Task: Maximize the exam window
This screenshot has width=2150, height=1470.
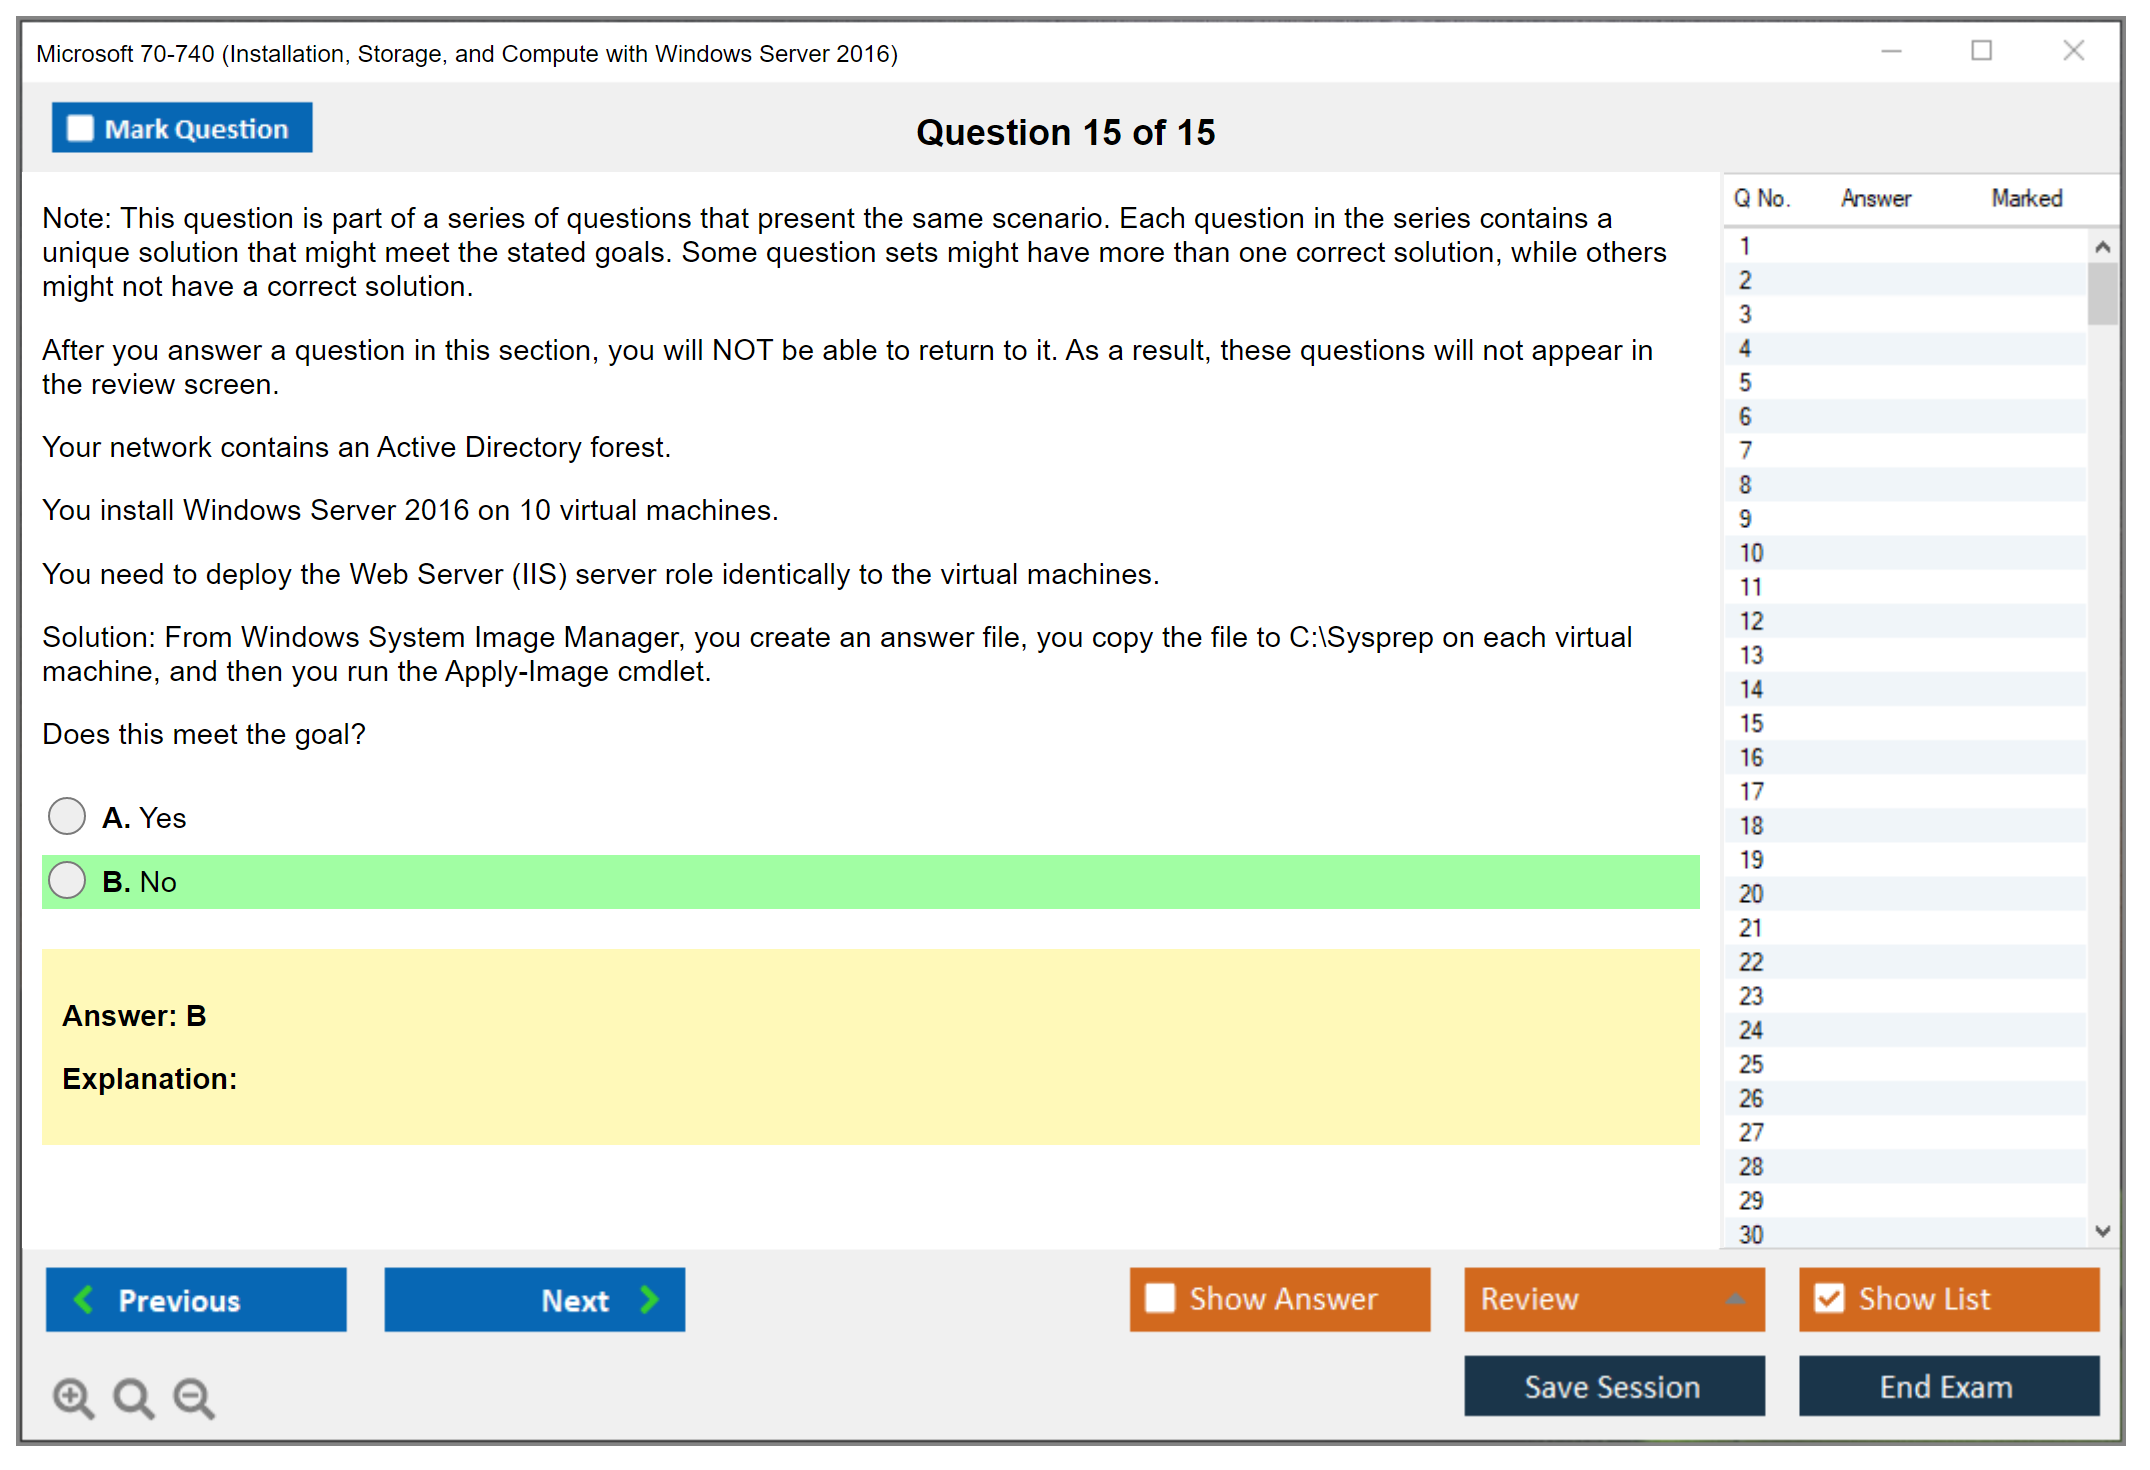Action: pyautogui.click(x=1981, y=51)
